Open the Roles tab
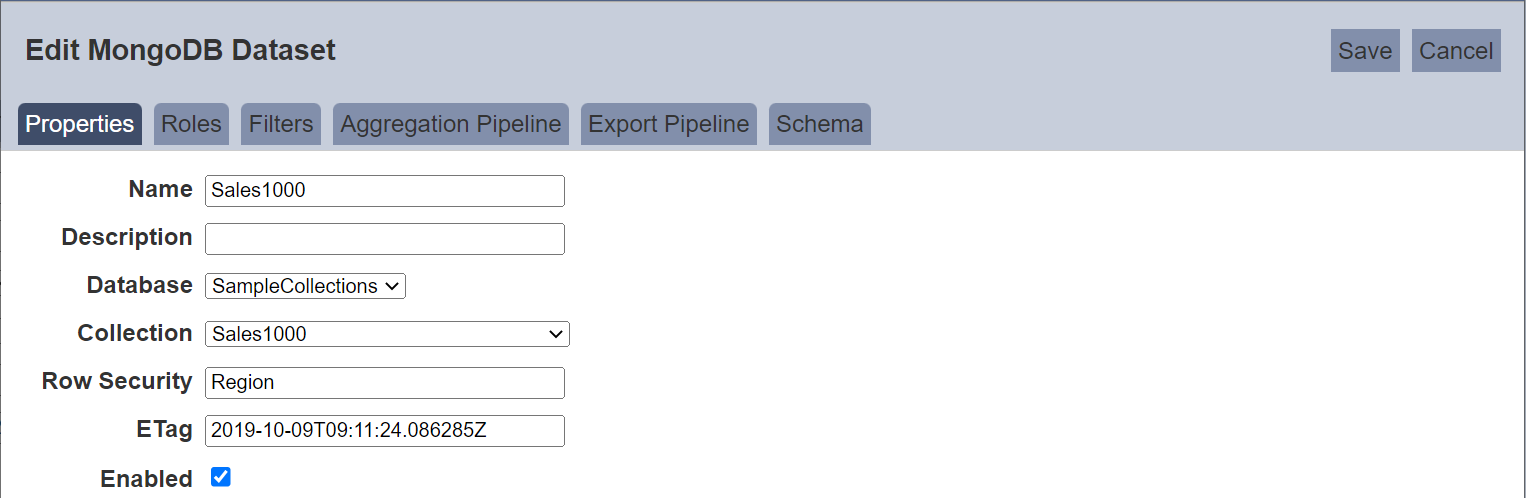This screenshot has height=498, width=1526. [191, 124]
